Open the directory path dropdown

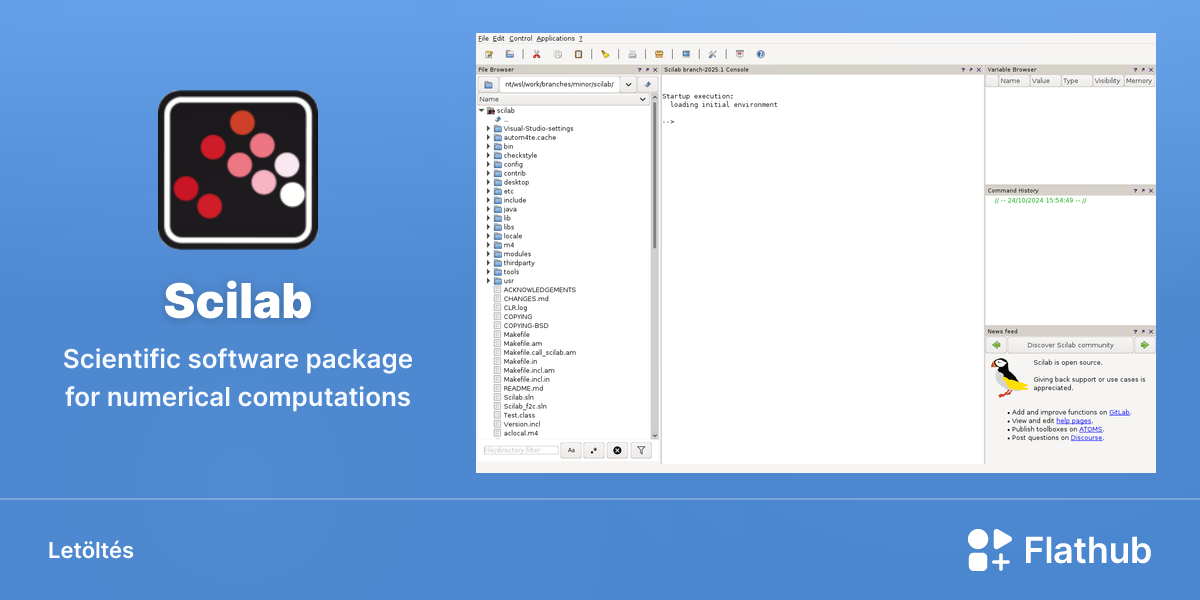click(x=628, y=85)
